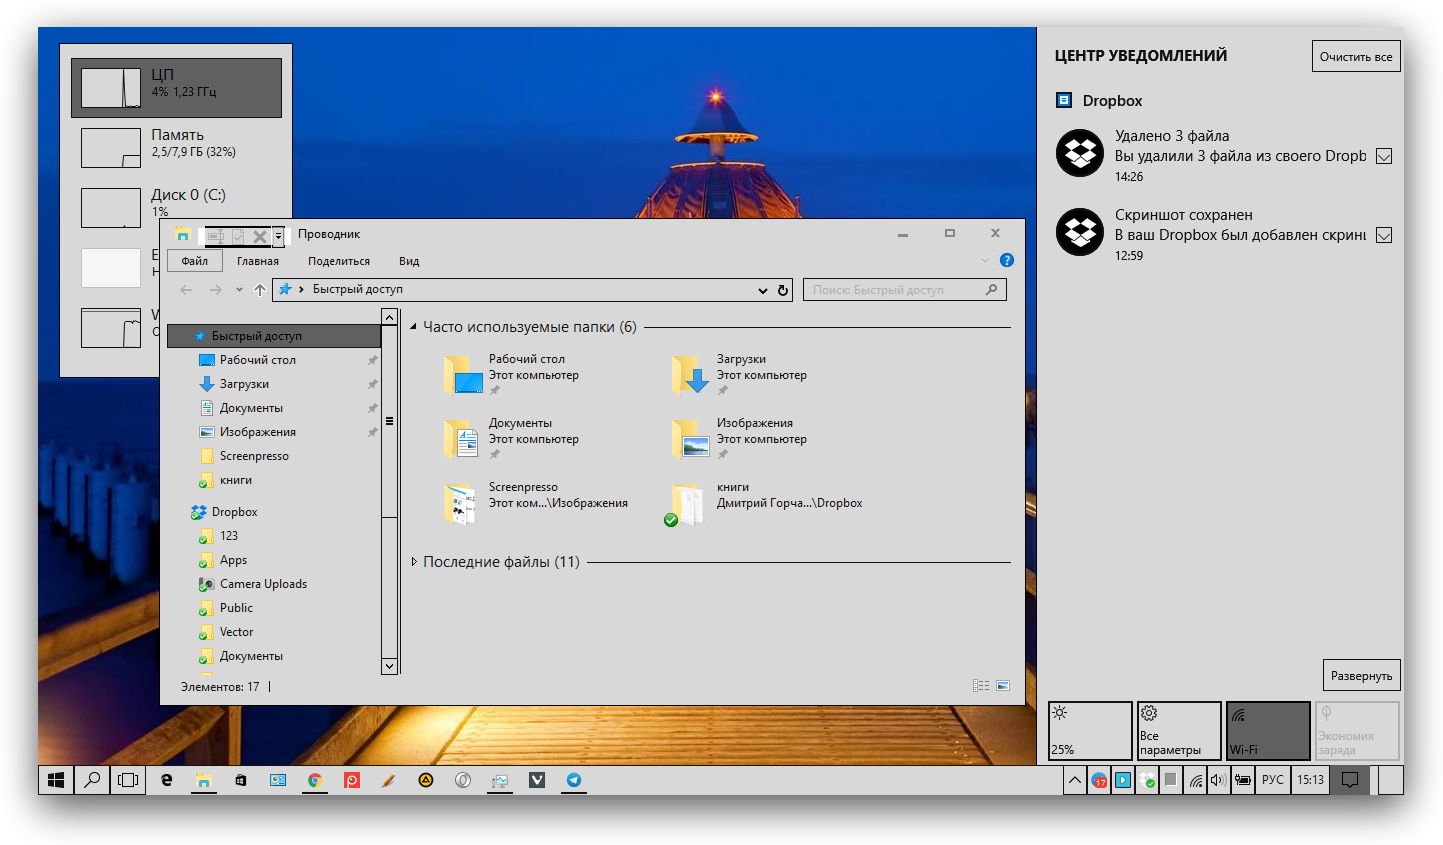Image resolution: width=1443 pixels, height=845 pixels.
Task: Open the Файл menu tab
Action: (x=195, y=261)
